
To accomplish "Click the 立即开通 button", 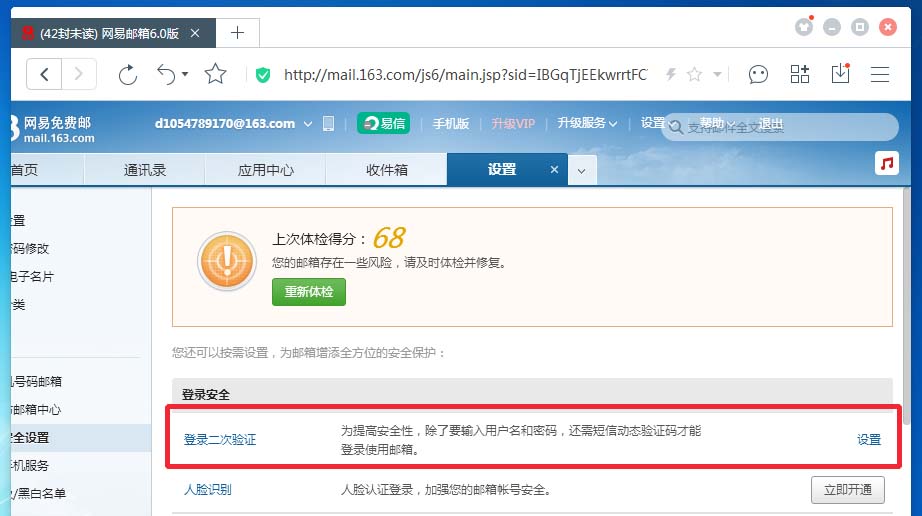I will tap(847, 490).
